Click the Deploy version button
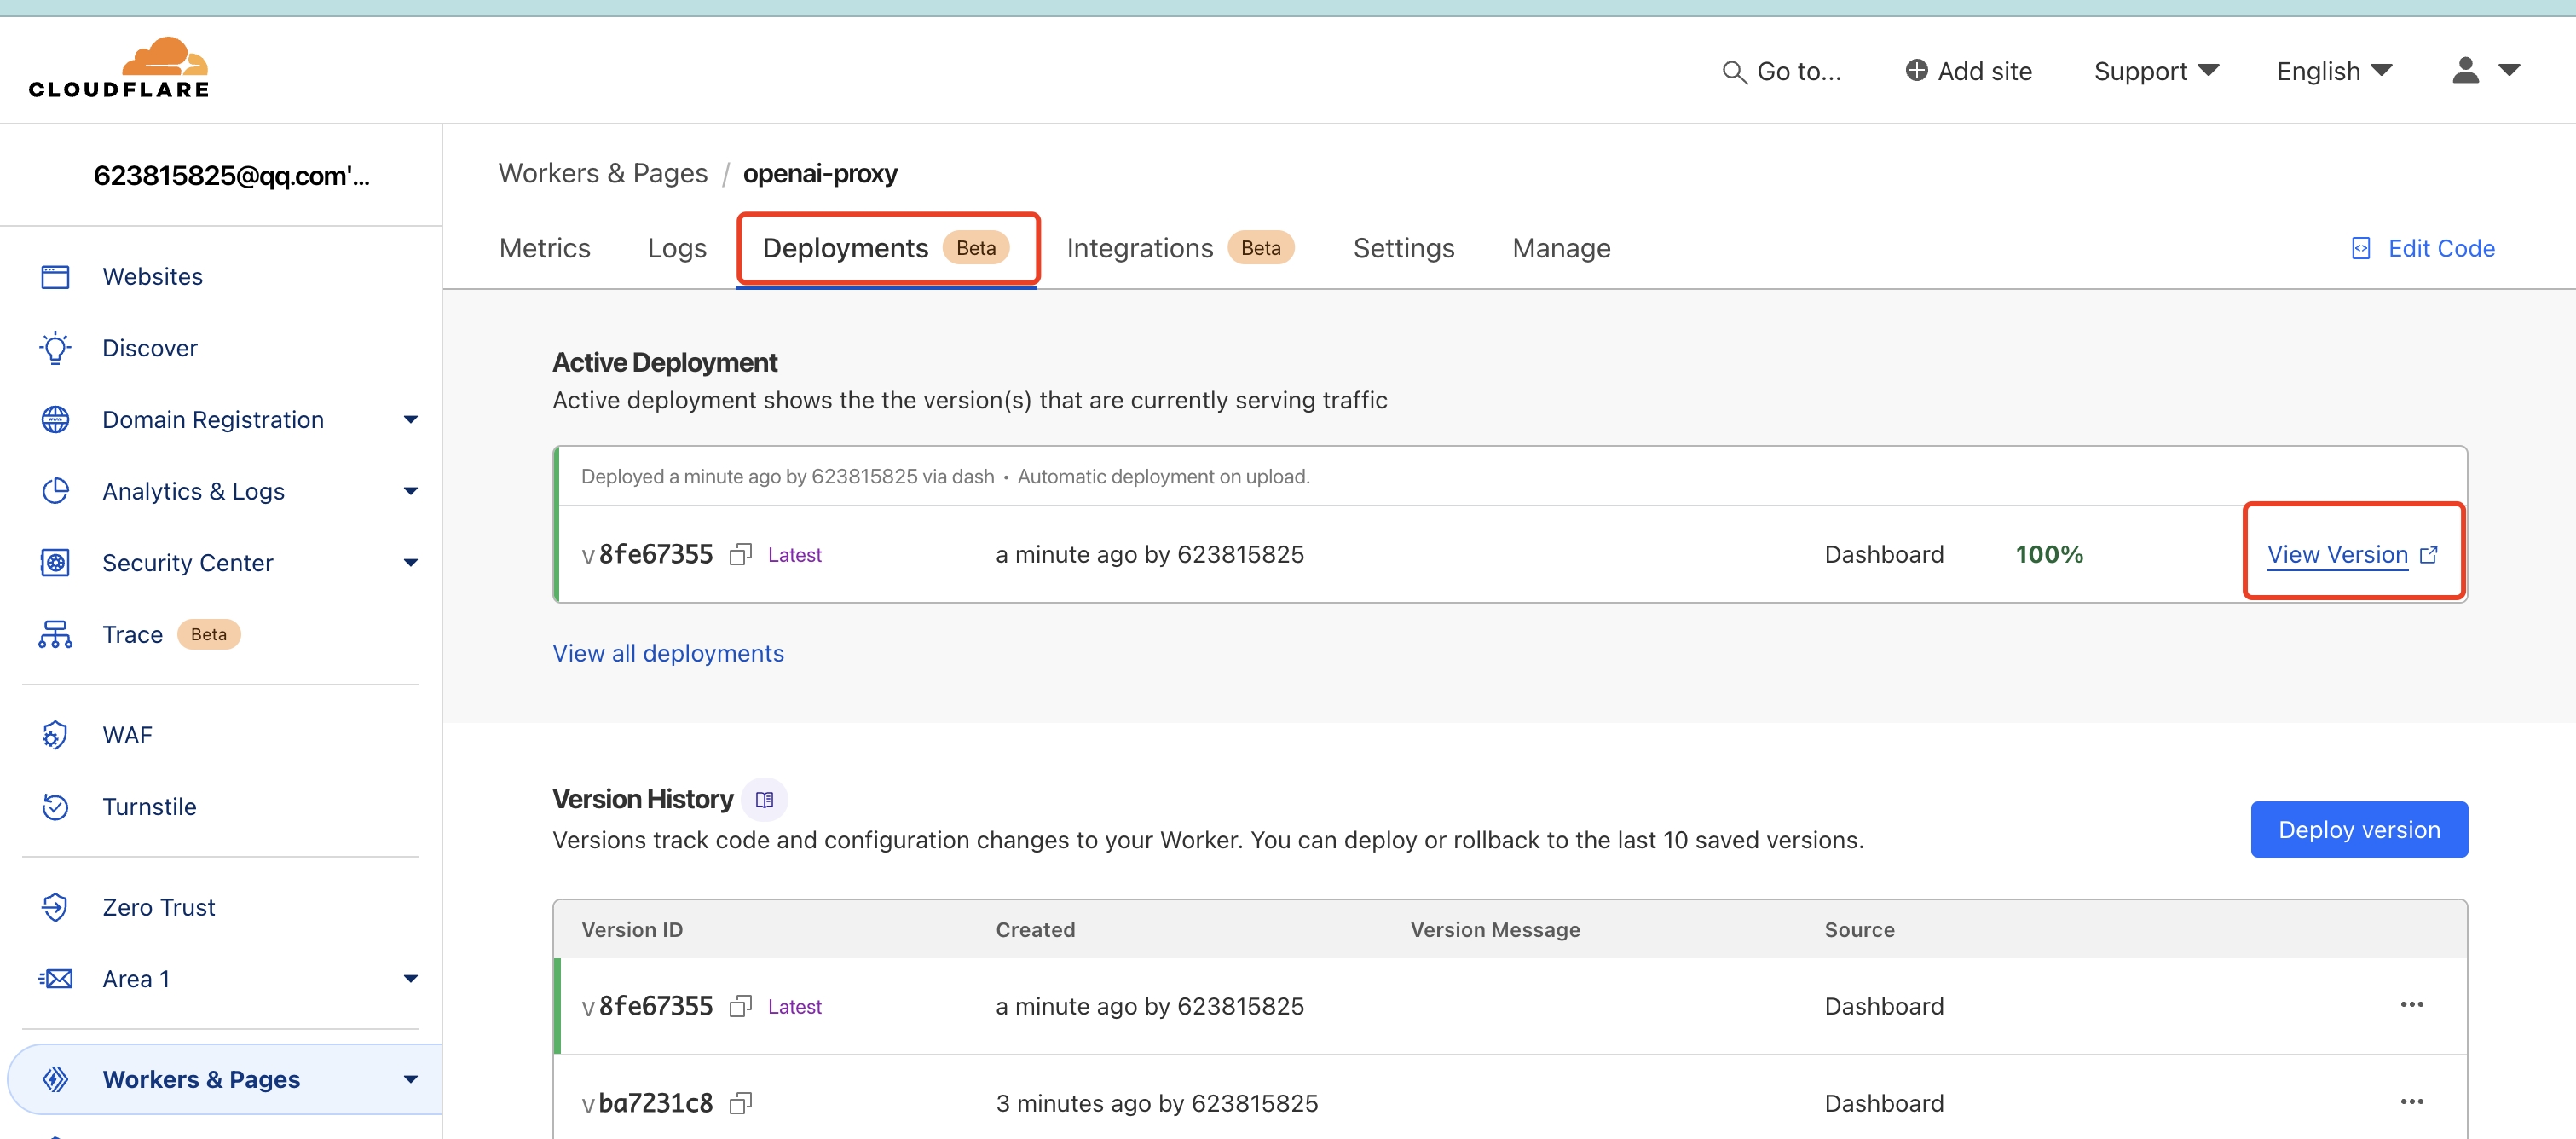The width and height of the screenshot is (2576, 1139). click(x=2359, y=830)
